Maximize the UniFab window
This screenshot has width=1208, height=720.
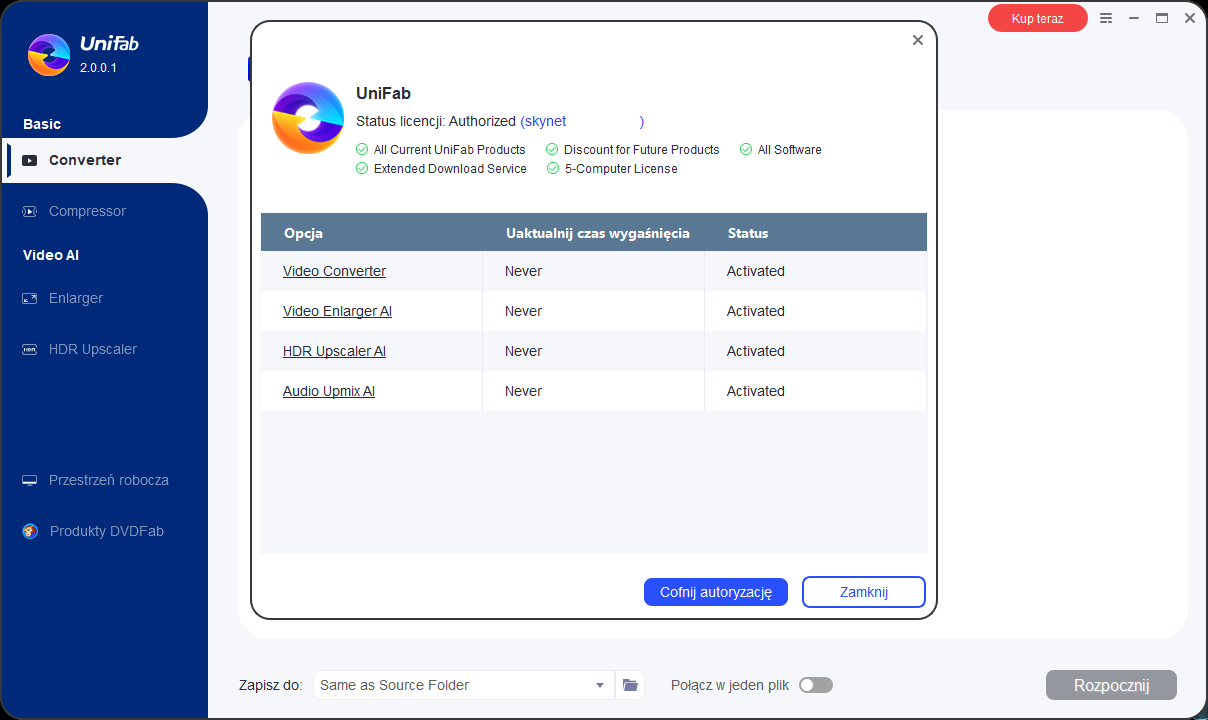tap(1162, 18)
